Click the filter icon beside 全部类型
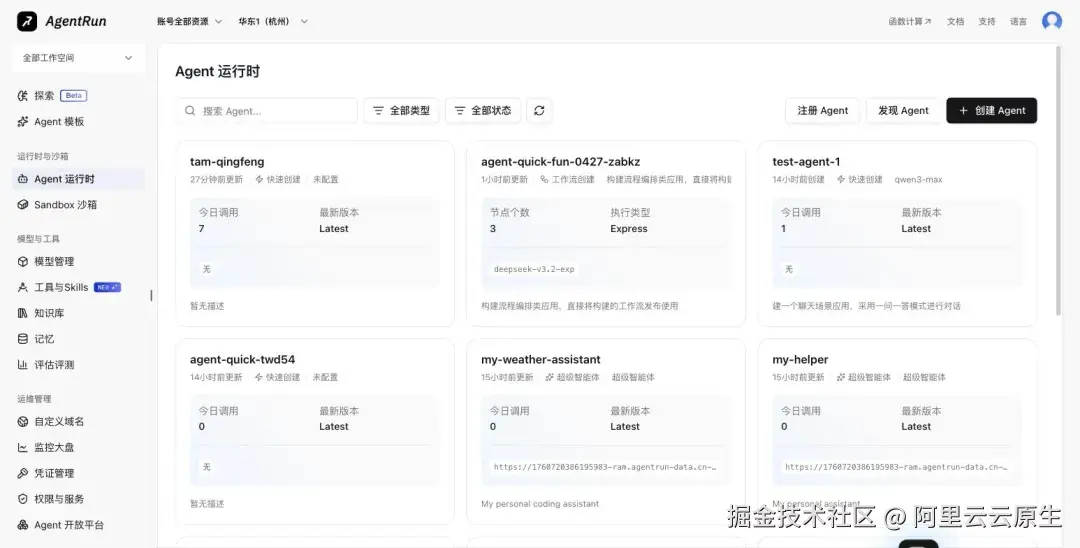This screenshot has width=1080, height=548. pos(378,110)
